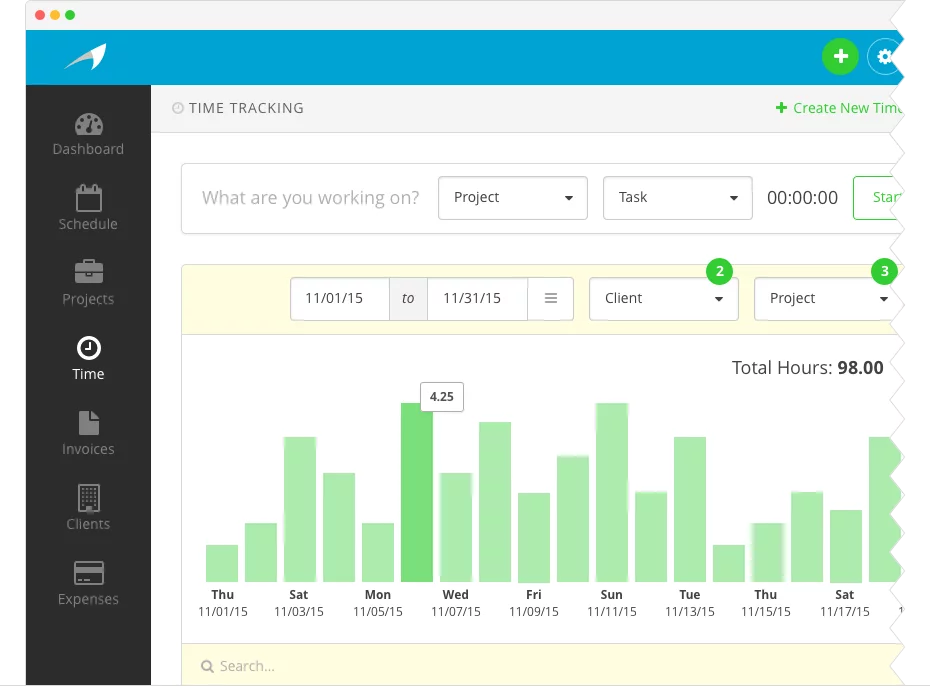The image size is (930, 686).
Task: Click the 'What are you working on?' field
Action: [310, 198]
